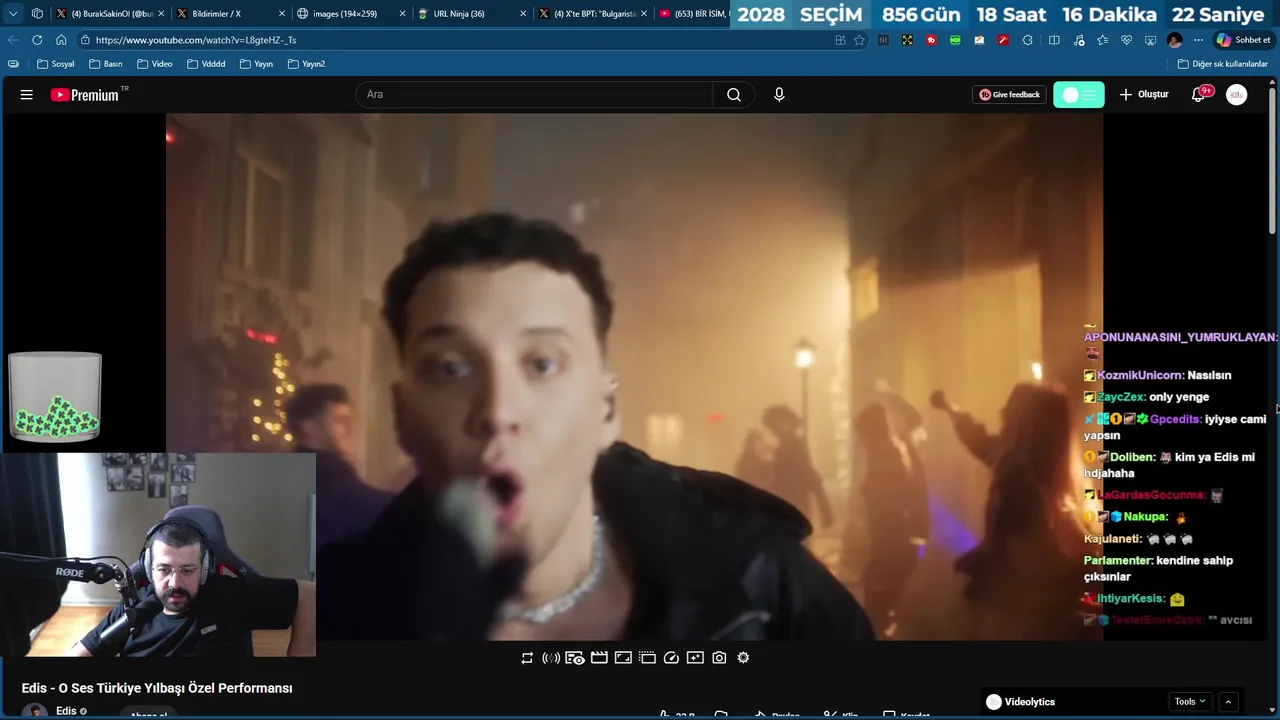The height and width of the screenshot is (720, 1280).
Task: Open enhancer settings gear below player
Action: pos(743,658)
